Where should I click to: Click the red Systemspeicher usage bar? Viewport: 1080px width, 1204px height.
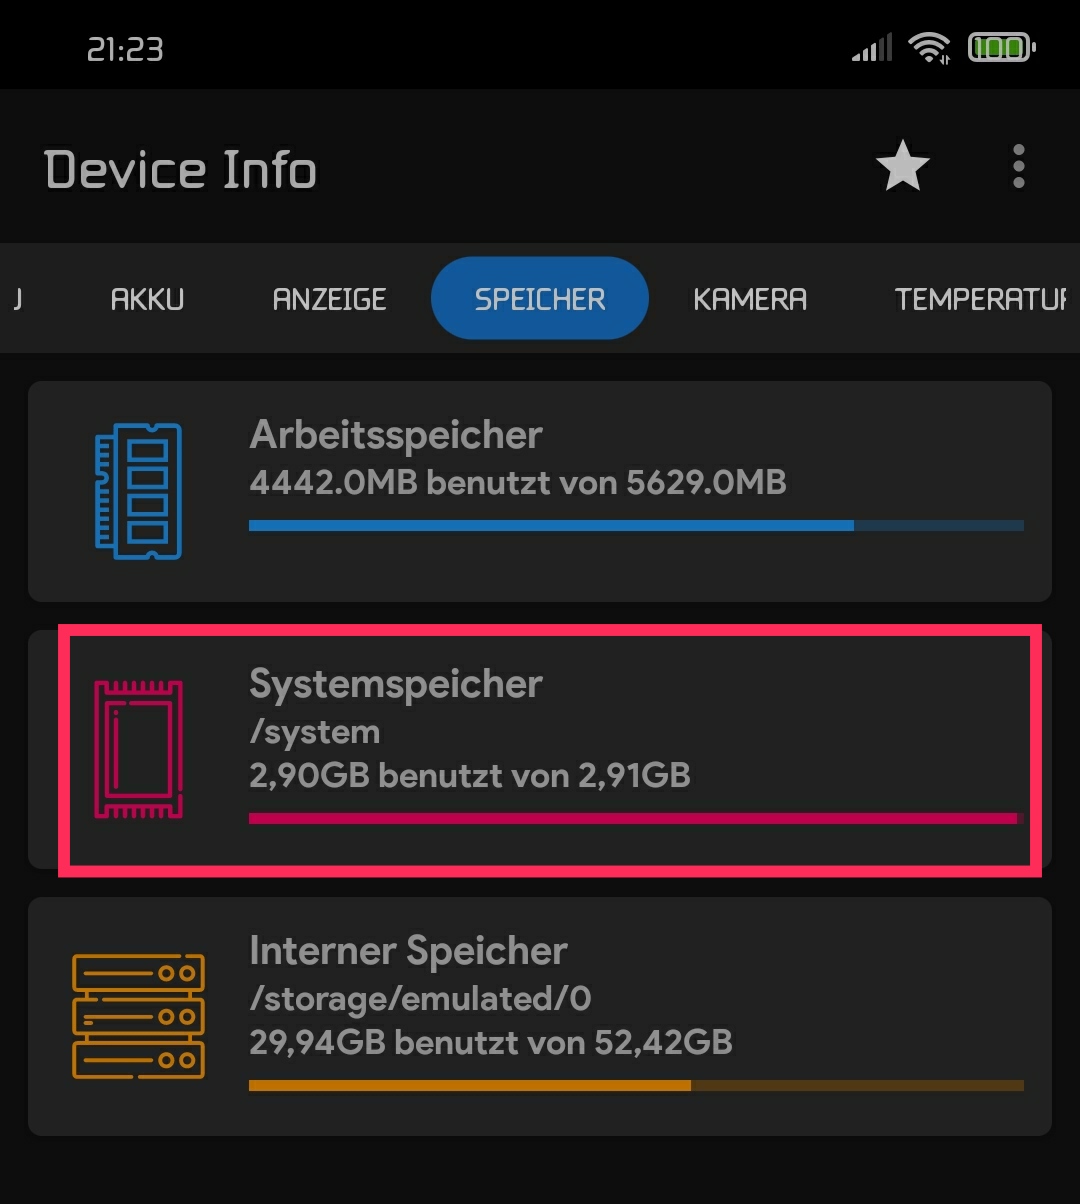point(633,818)
